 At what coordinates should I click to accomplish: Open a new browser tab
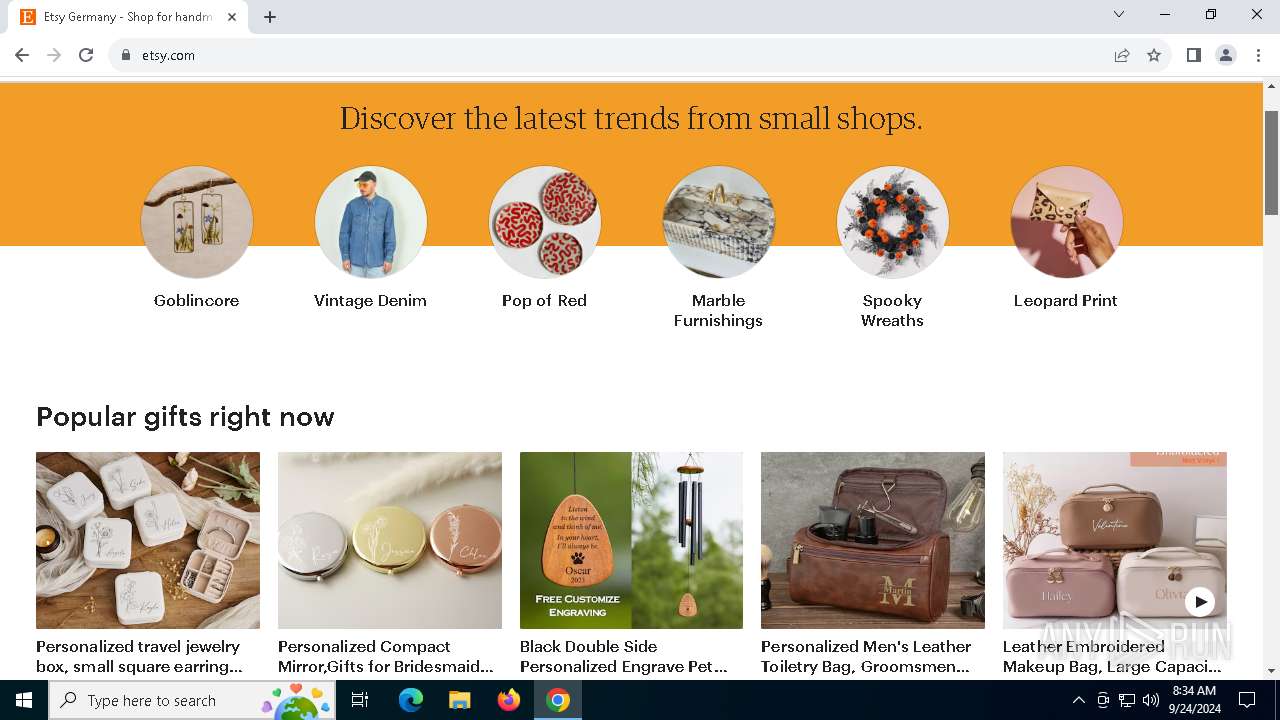click(x=270, y=17)
